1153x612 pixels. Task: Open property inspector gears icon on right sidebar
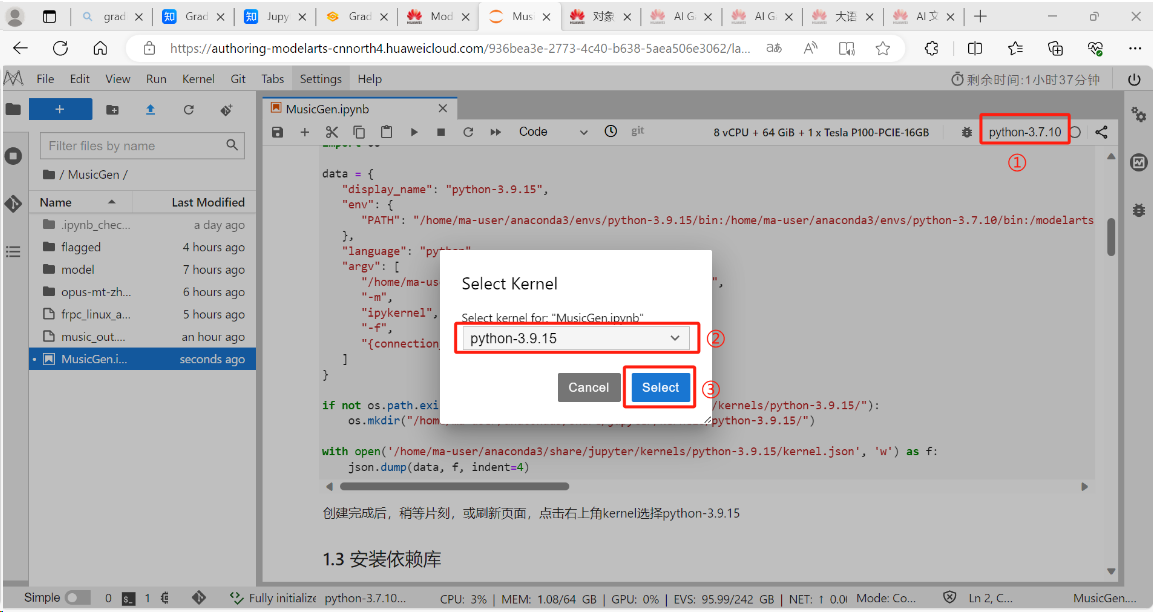click(1138, 114)
